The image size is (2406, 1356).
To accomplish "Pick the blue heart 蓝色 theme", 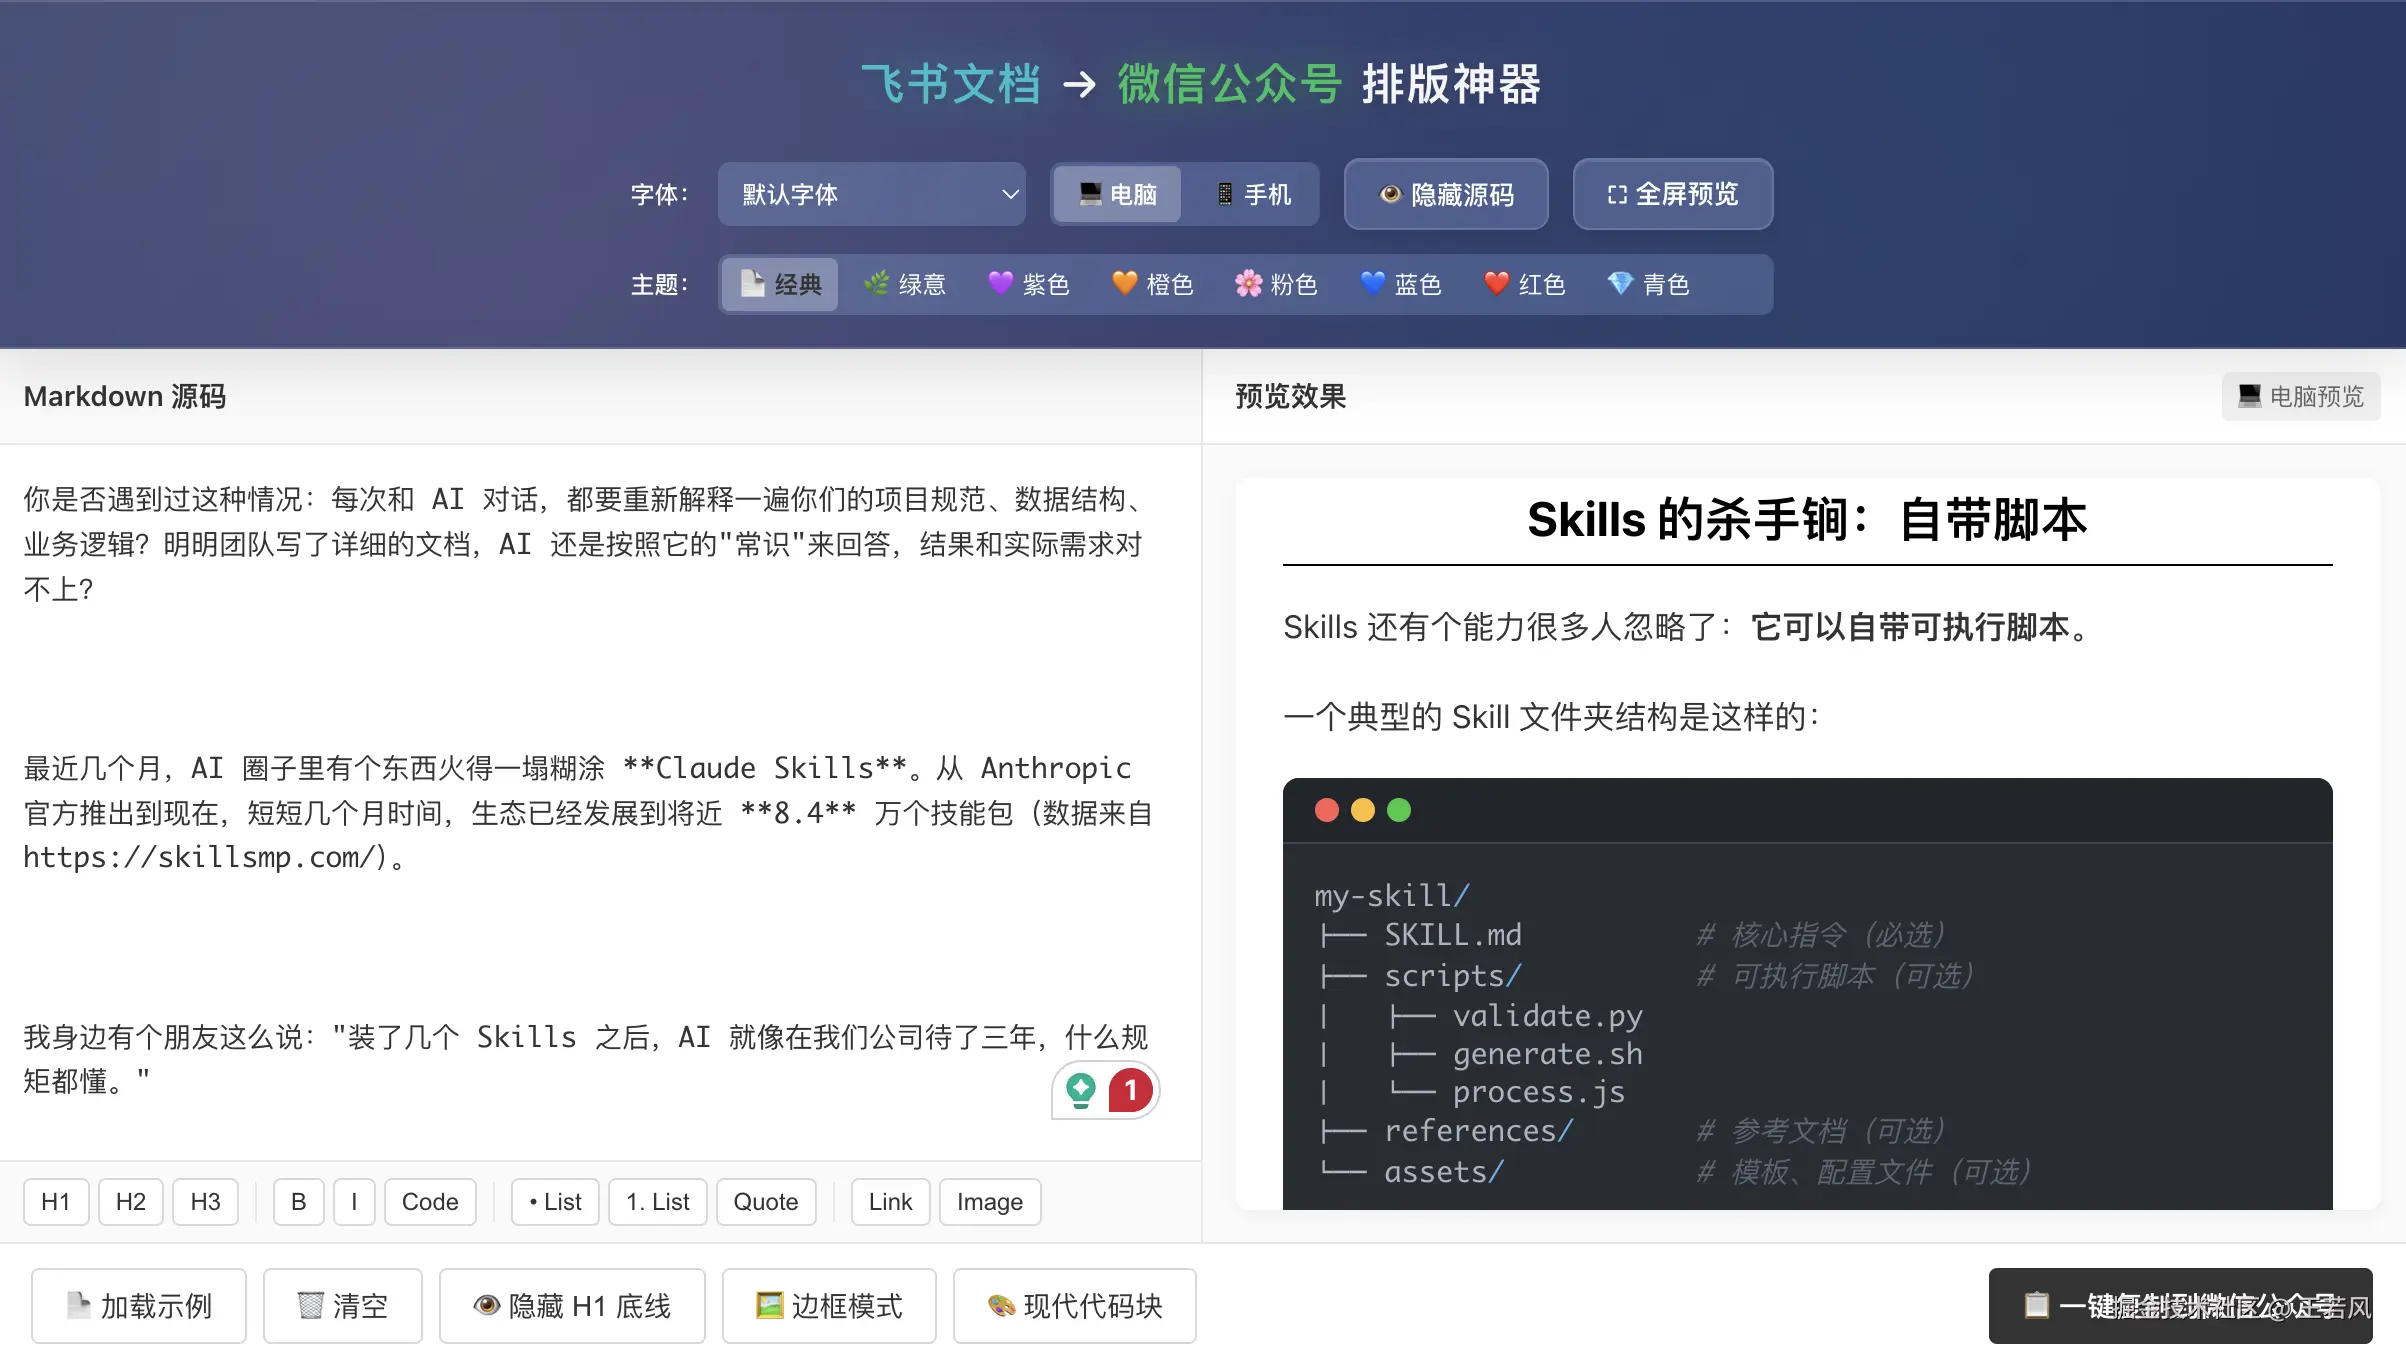I will (x=1400, y=285).
